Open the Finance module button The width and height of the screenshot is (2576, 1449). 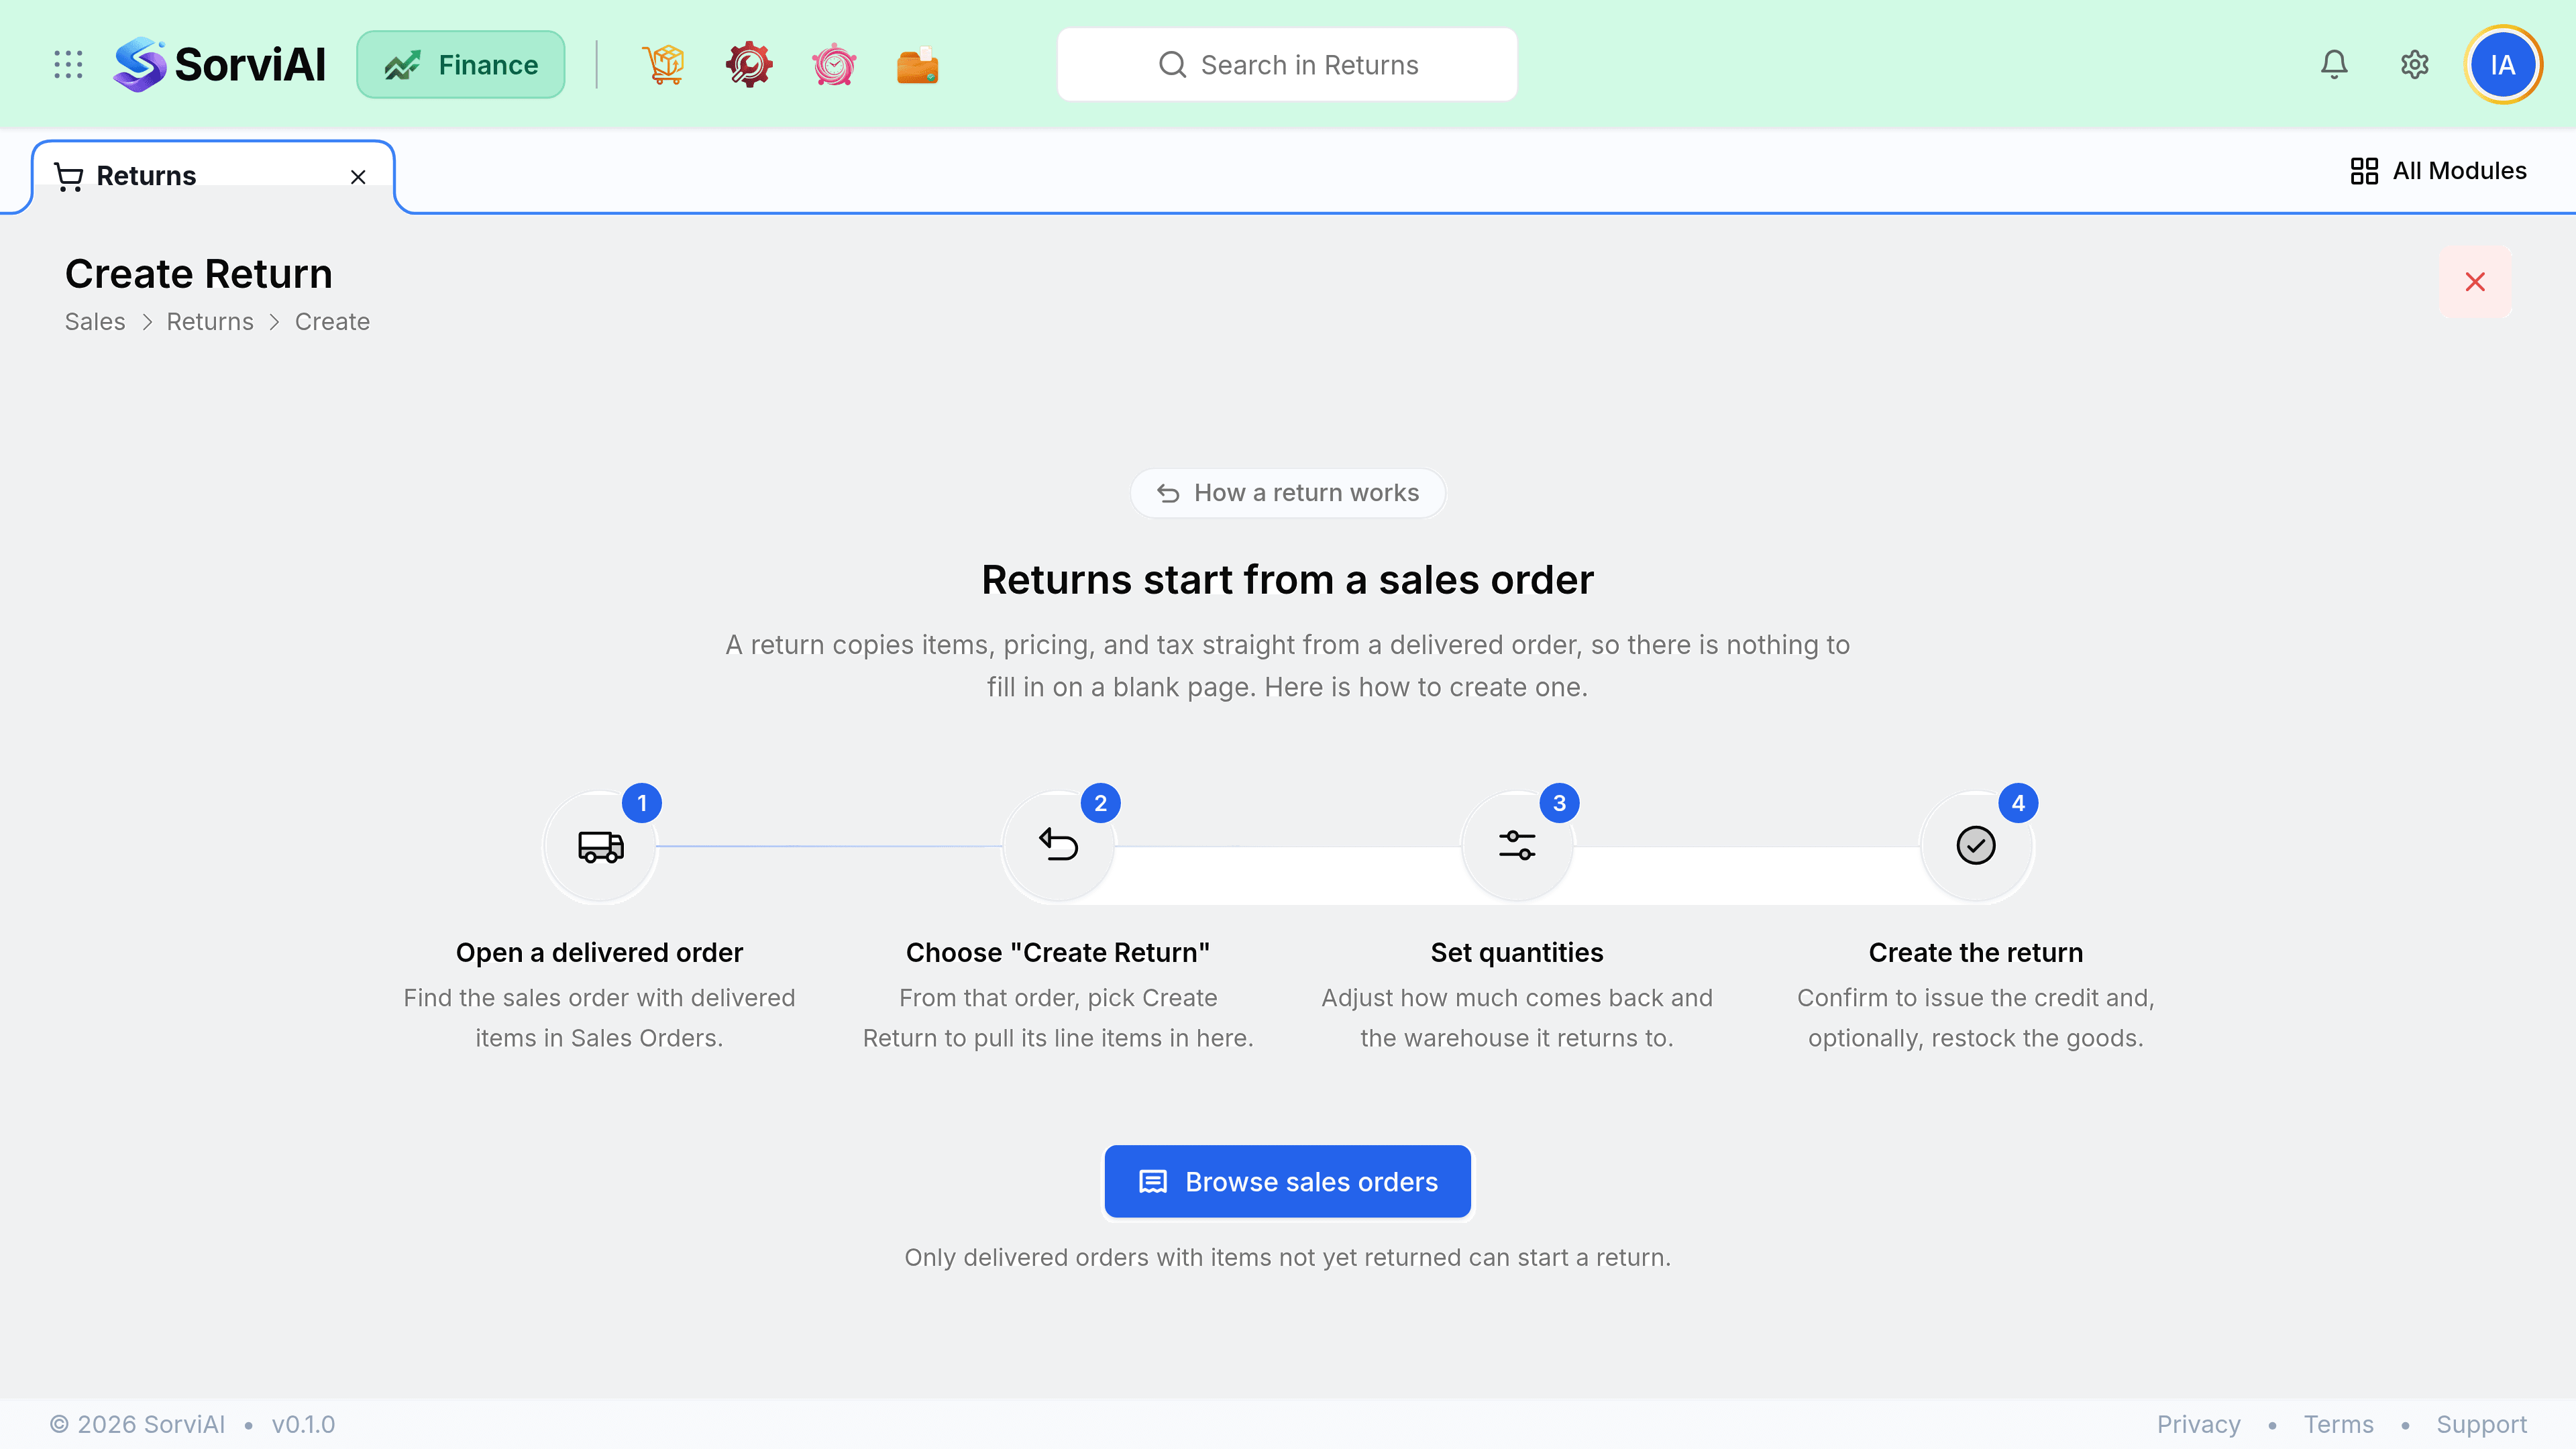[461, 65]
